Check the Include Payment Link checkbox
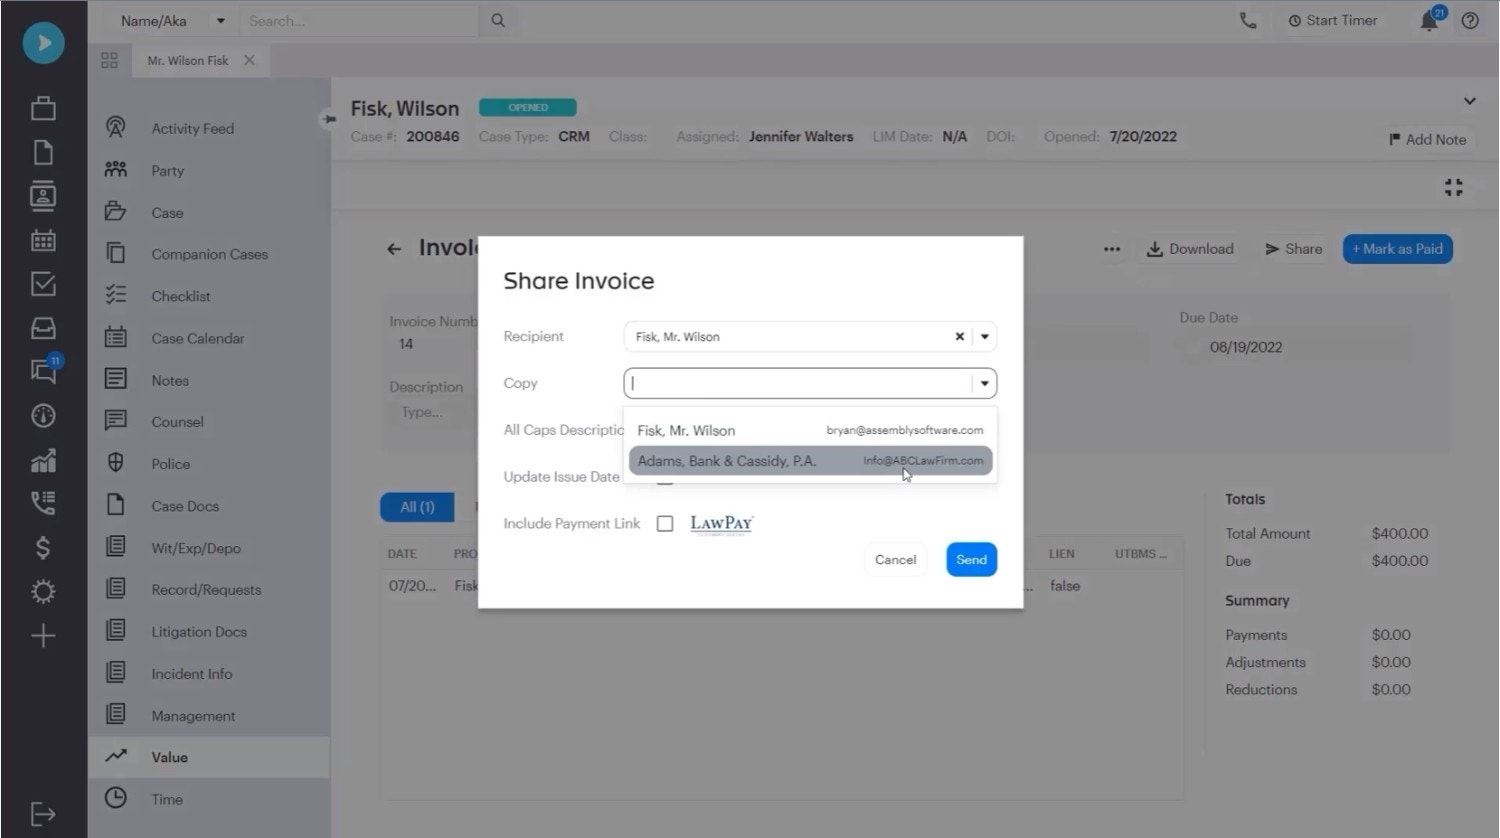This screenshot has height=838, width=1500. point(665,523)
